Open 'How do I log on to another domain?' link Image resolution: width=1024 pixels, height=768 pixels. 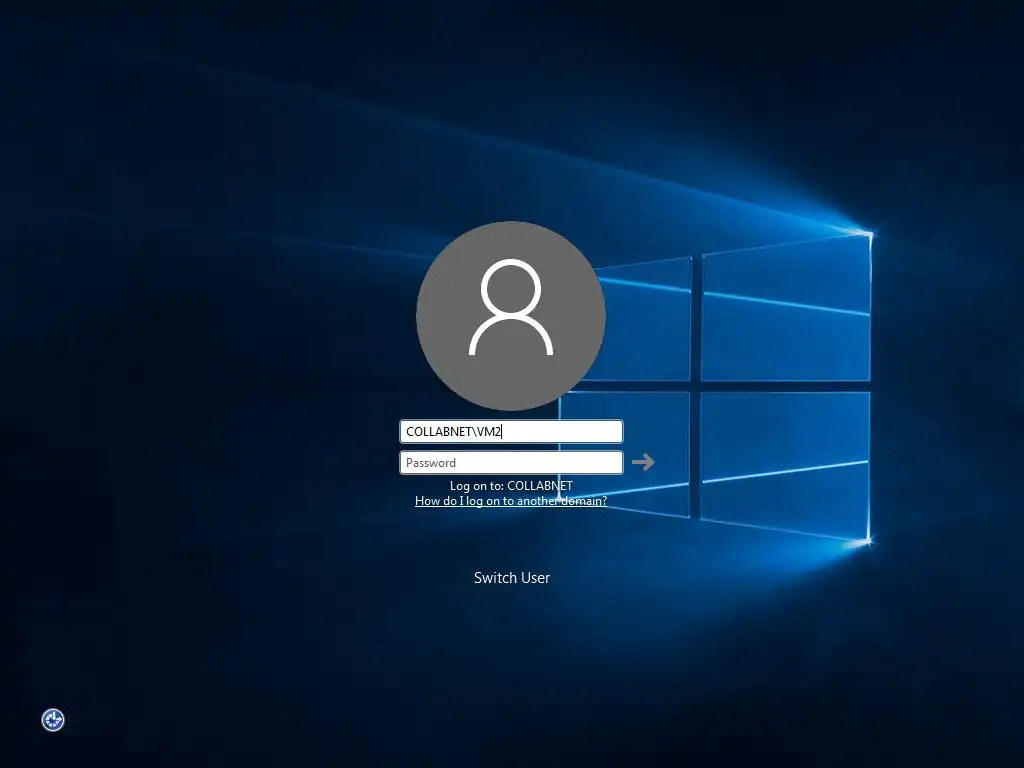coord(511,501)
